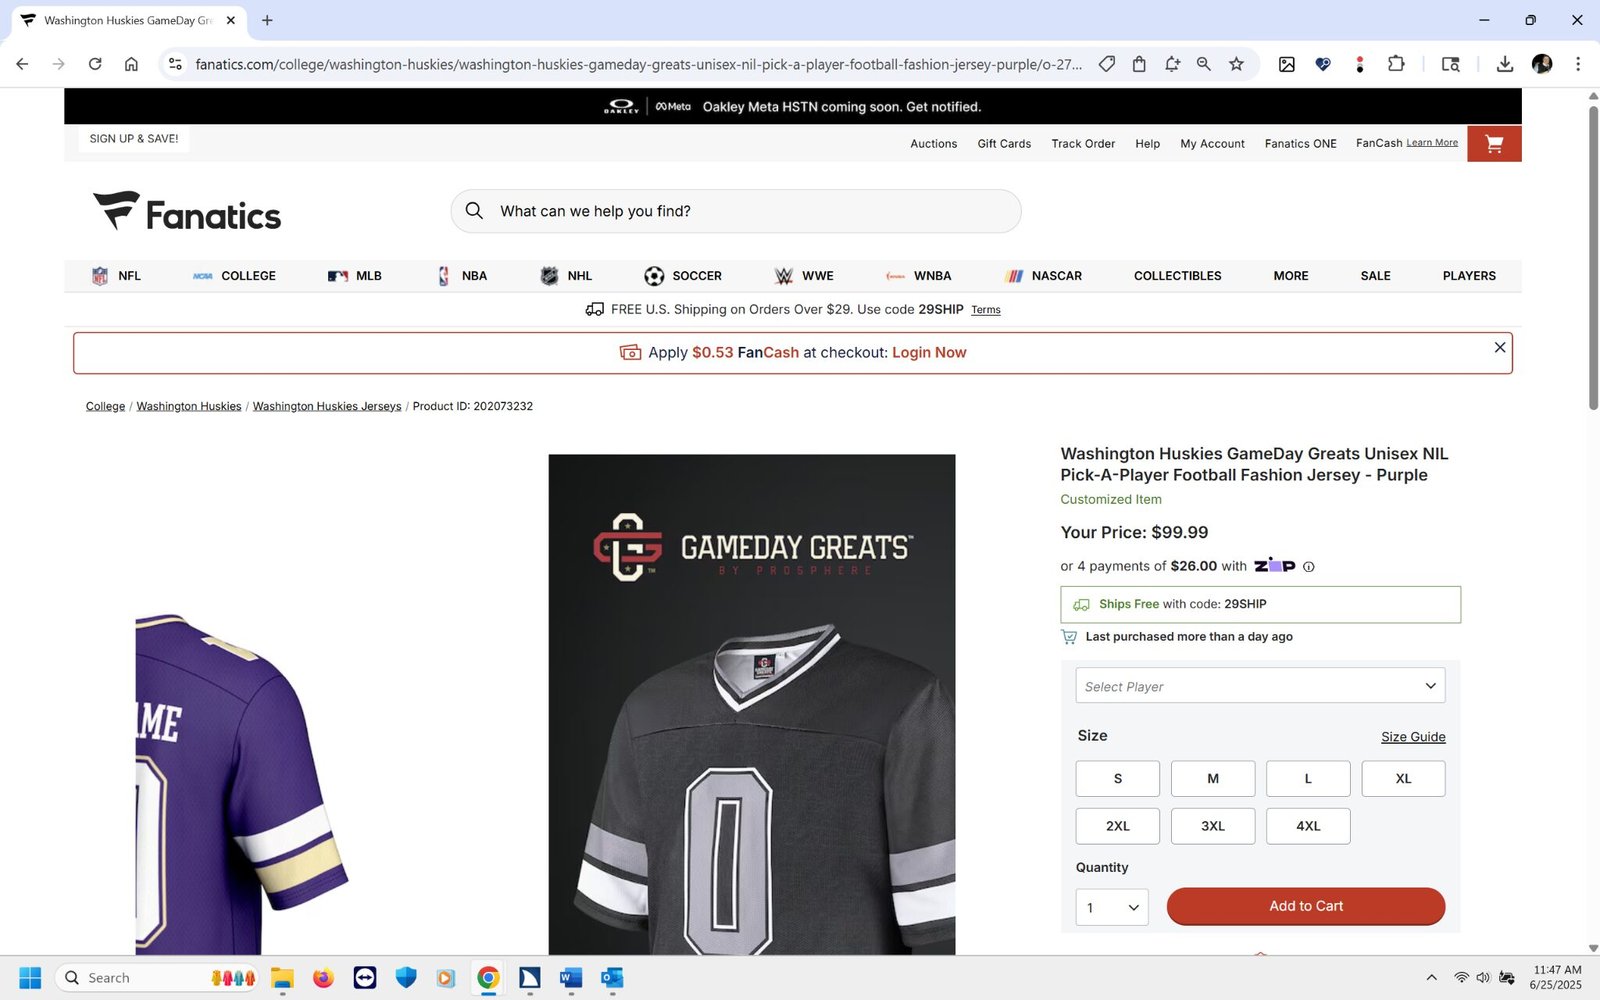Select size 3XL
1600x1000 pixels.
(1213, 826)
